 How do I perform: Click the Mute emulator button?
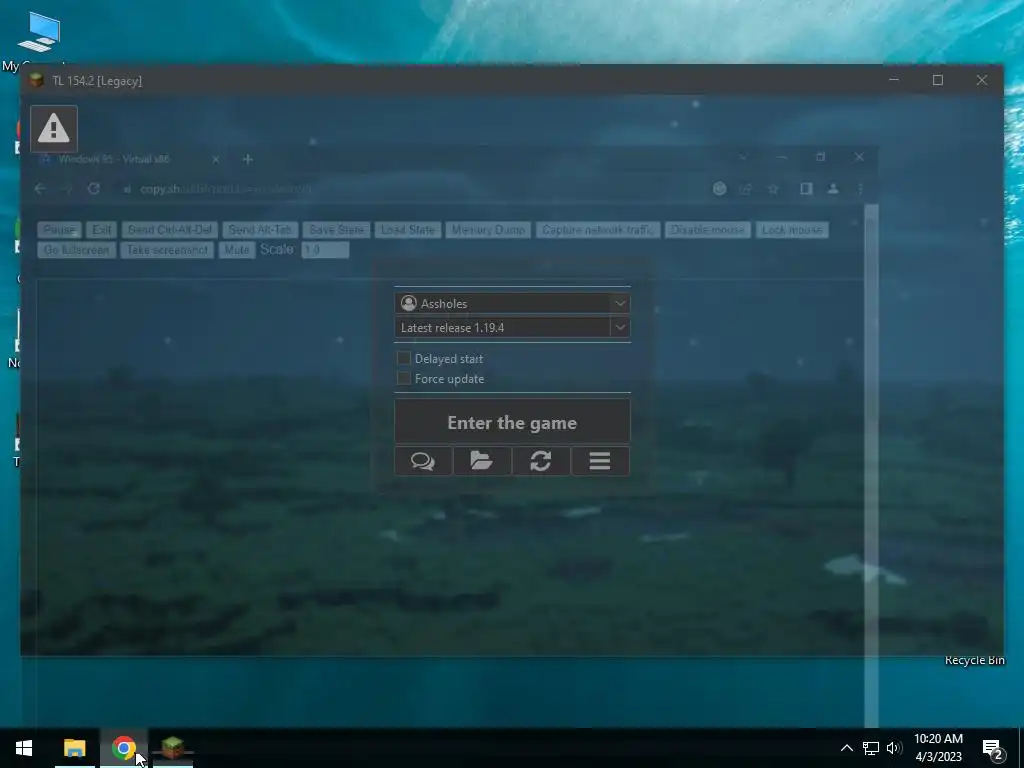pyautogui.click(x=237, y=250)
